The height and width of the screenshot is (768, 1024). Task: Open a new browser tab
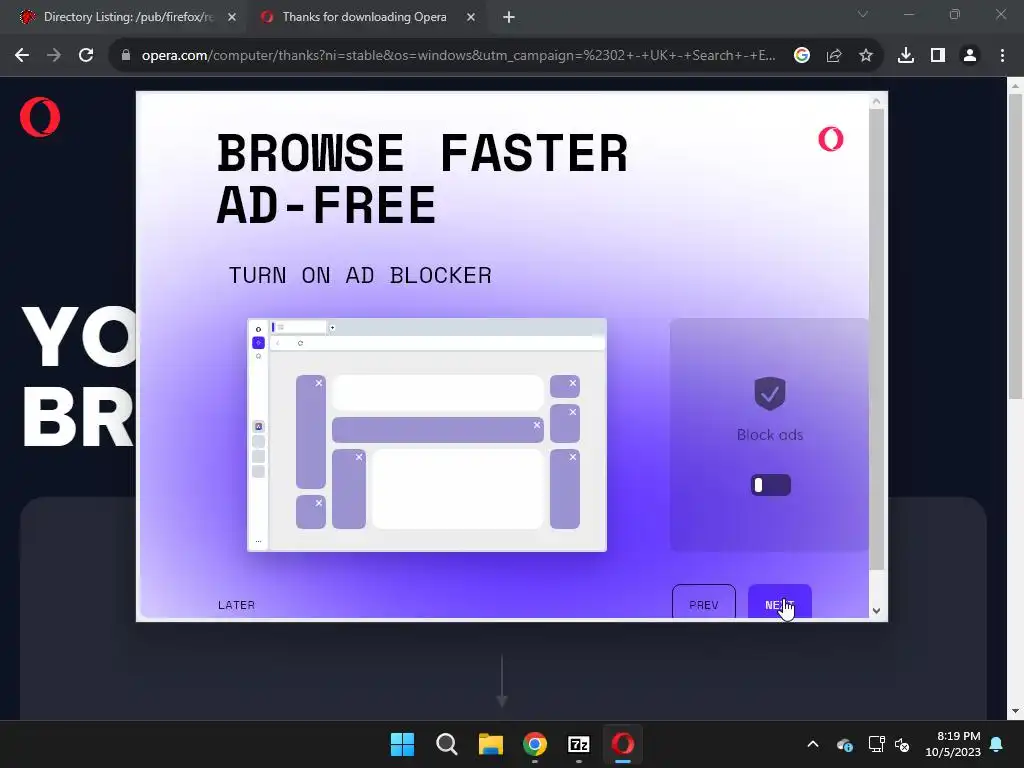point(509,17)
